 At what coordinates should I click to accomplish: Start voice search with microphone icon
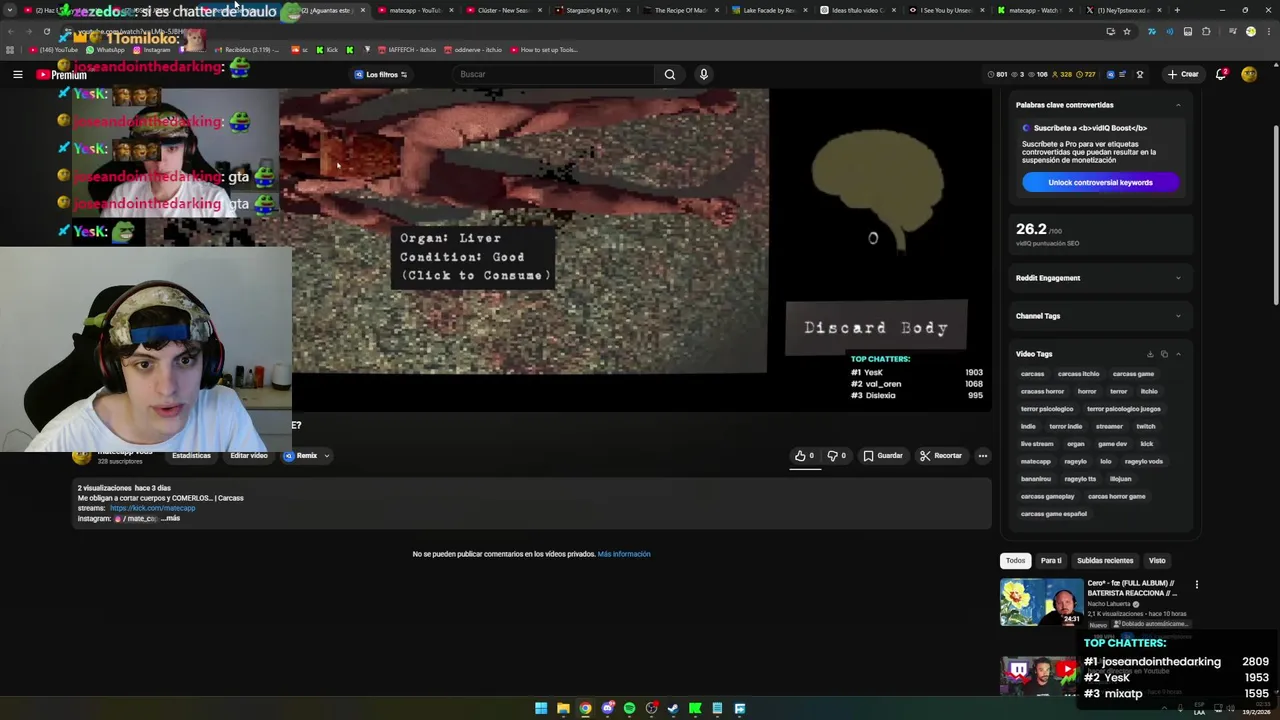[x=704, y=74]
